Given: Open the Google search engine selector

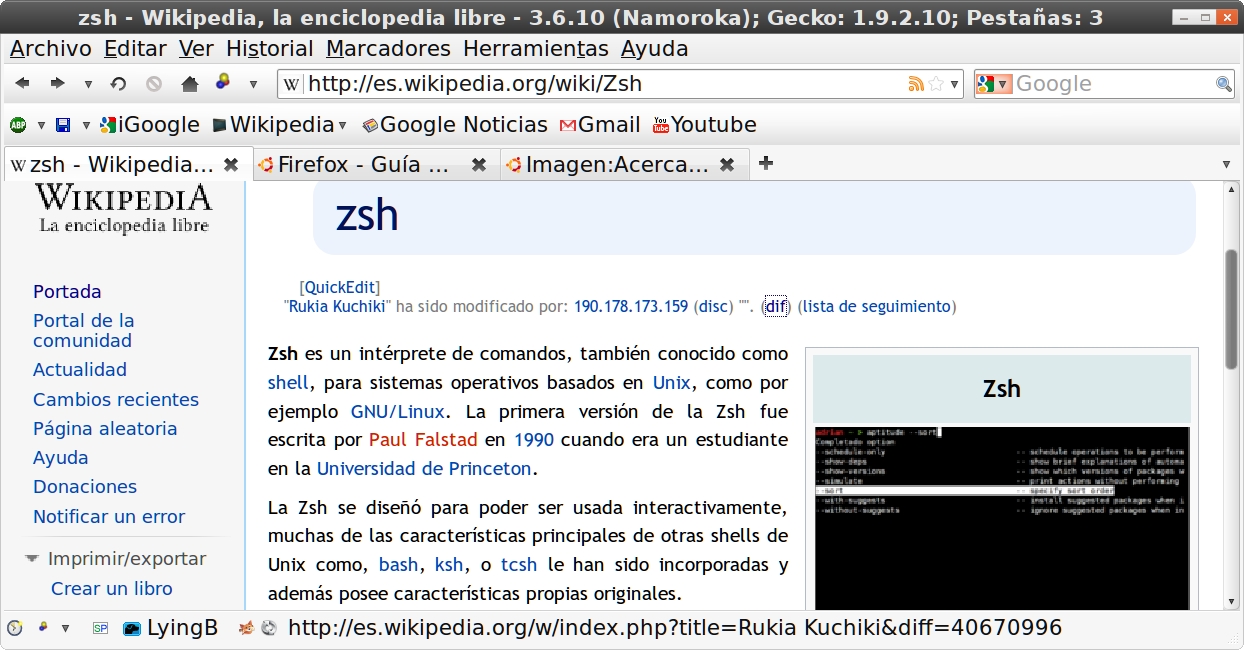Looking at the screenshot, I should (x=994, y=84).
